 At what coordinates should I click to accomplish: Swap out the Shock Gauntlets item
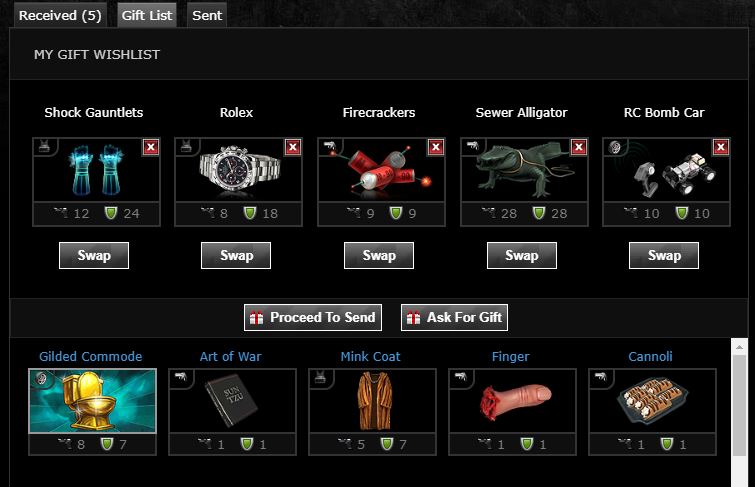[x=94, y=255]
